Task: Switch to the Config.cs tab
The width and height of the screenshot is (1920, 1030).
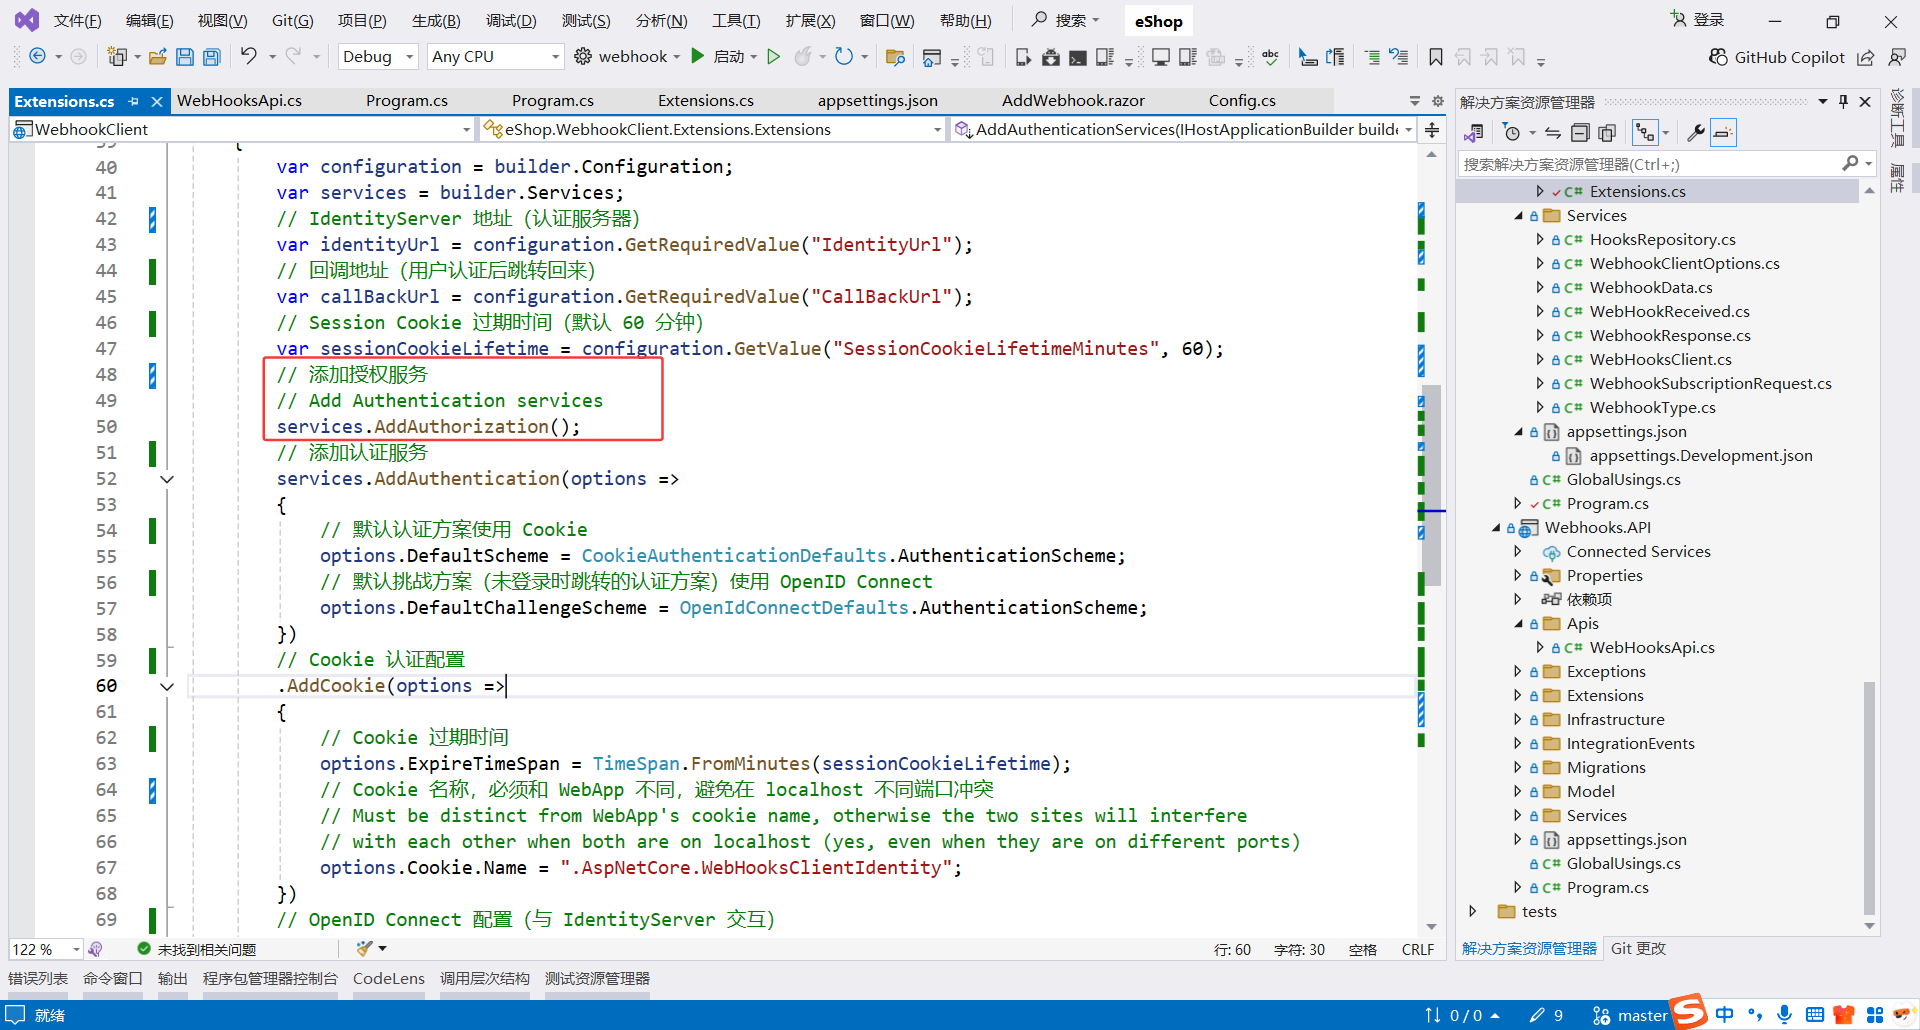Action: 1242,101
